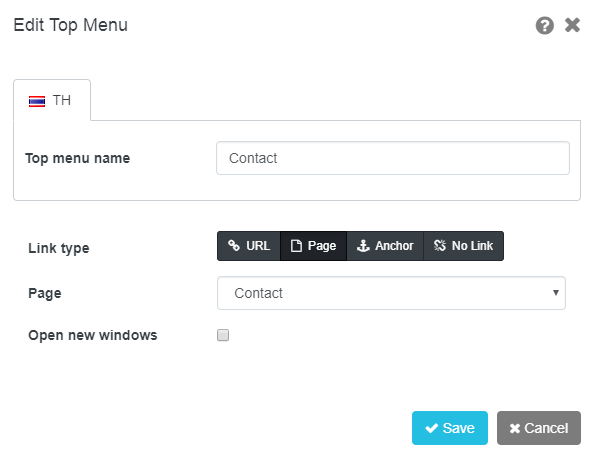
Task: Enable the Open new windows checkbox
Action: point(223,335)
